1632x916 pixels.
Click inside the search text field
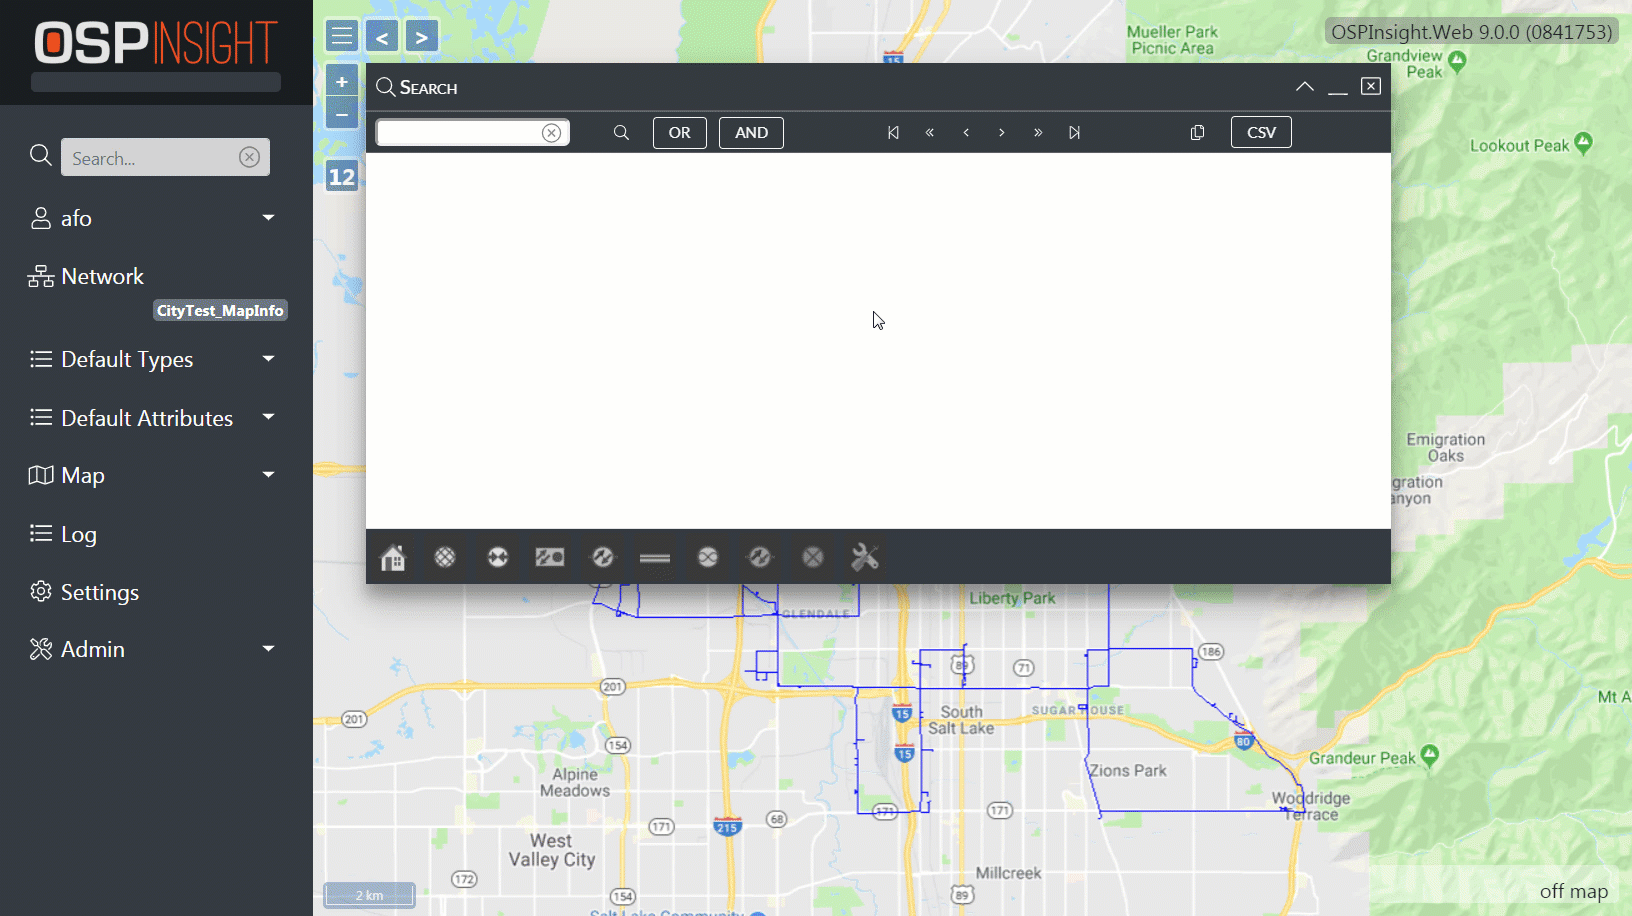pyautogui.click(x=460, y=132)
